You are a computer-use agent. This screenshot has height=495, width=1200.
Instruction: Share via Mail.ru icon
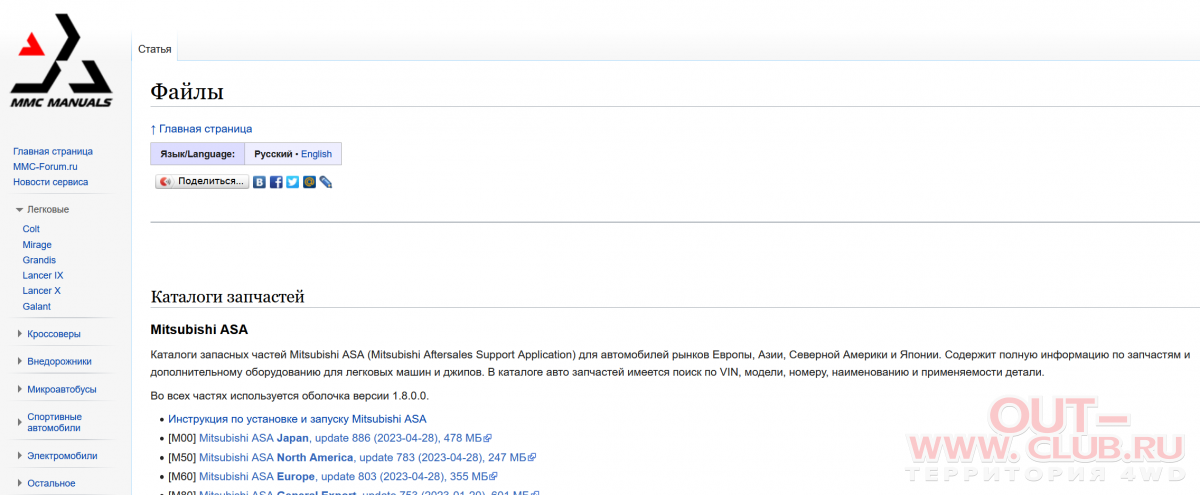[x=309, y=182]
